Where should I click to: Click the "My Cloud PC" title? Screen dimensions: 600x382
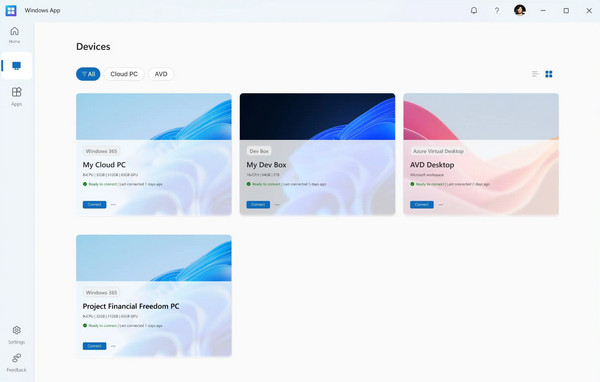click(x=104, y=165)
